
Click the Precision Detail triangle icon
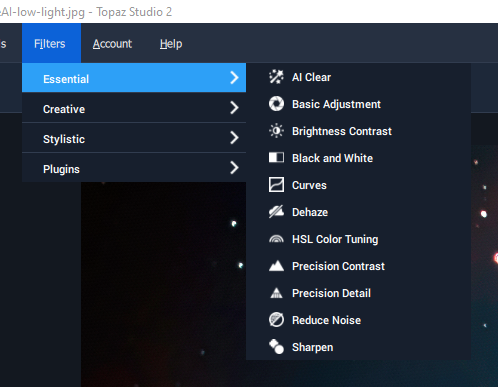pos(276,293)
